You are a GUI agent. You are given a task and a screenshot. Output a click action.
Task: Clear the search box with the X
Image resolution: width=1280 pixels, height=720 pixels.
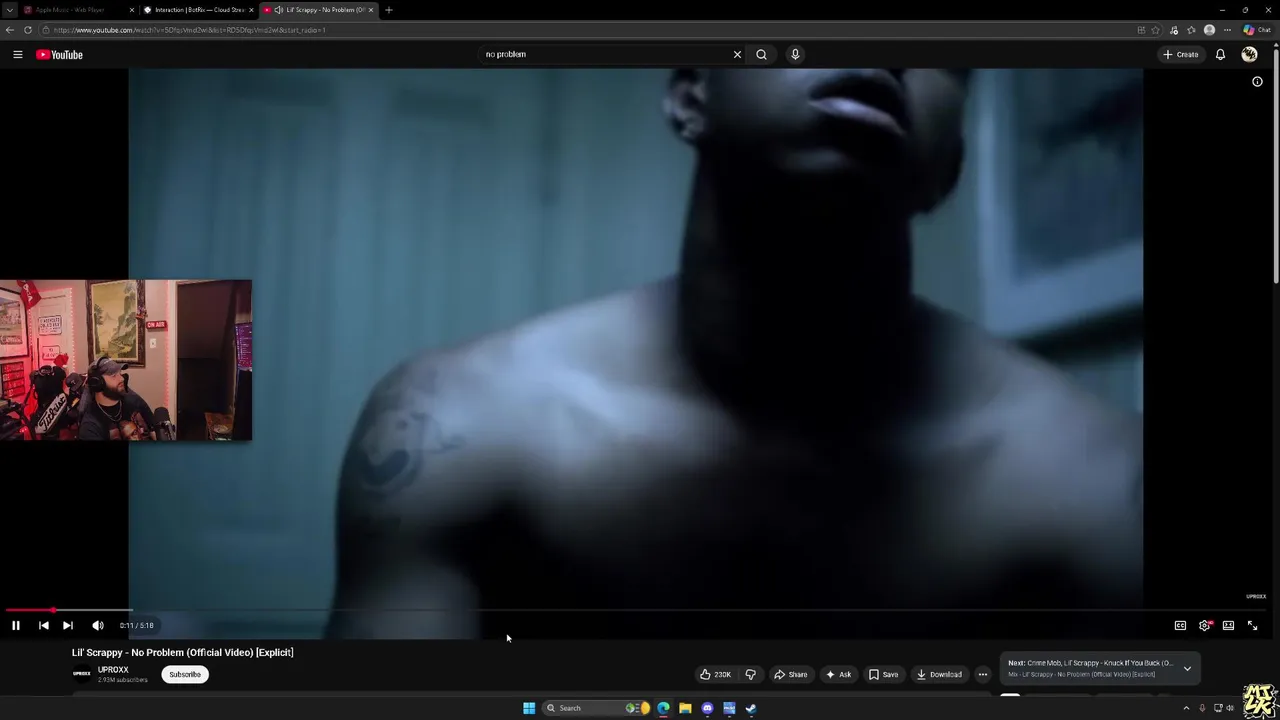tap(737, 55)
